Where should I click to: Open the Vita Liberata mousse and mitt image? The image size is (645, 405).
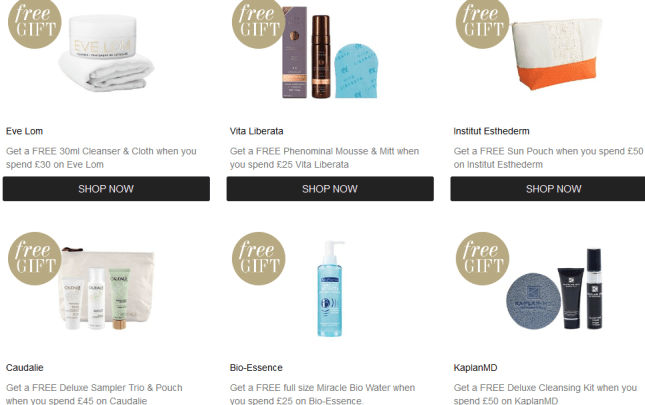[x=329, y=52]
